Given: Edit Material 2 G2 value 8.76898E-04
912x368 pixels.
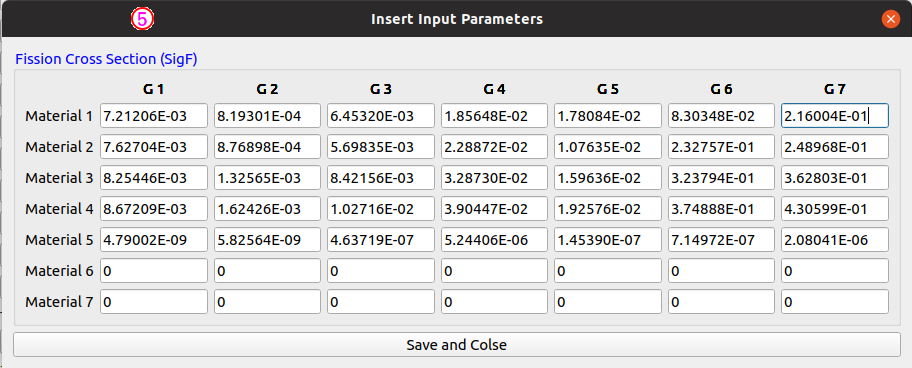Looking at the screenshot, I should [268, 147].
